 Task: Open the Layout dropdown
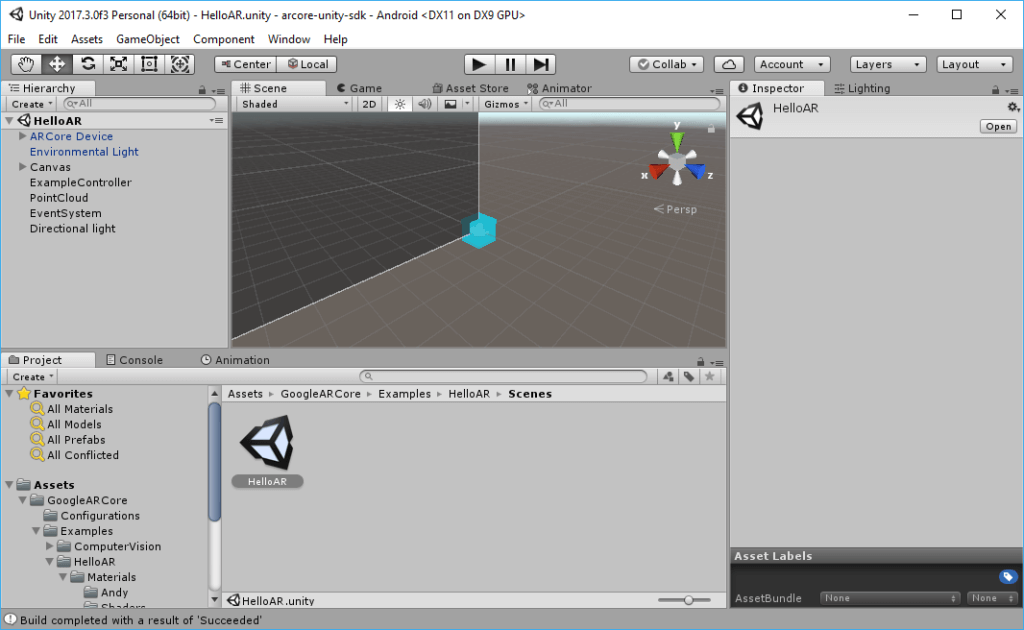click(x=974, y=64)
